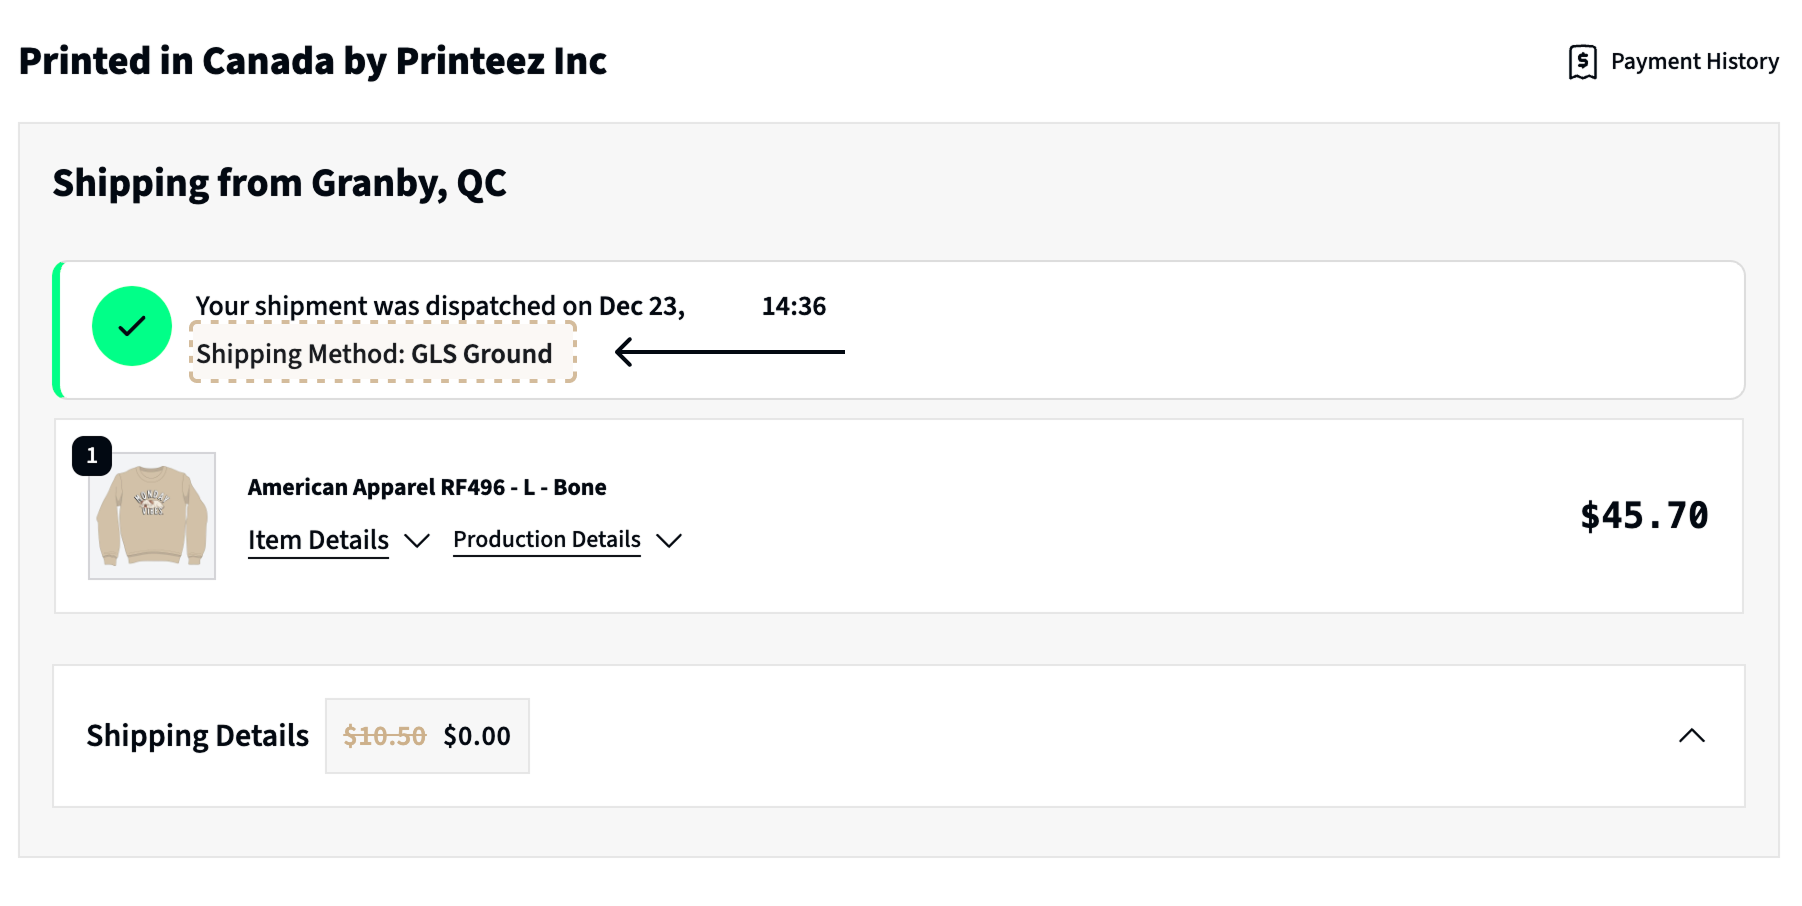Image resolution: width=1802 pixels, height=906 pixels.
Task: Click the arrow pointing to shipping method
Action: point(729,352)
